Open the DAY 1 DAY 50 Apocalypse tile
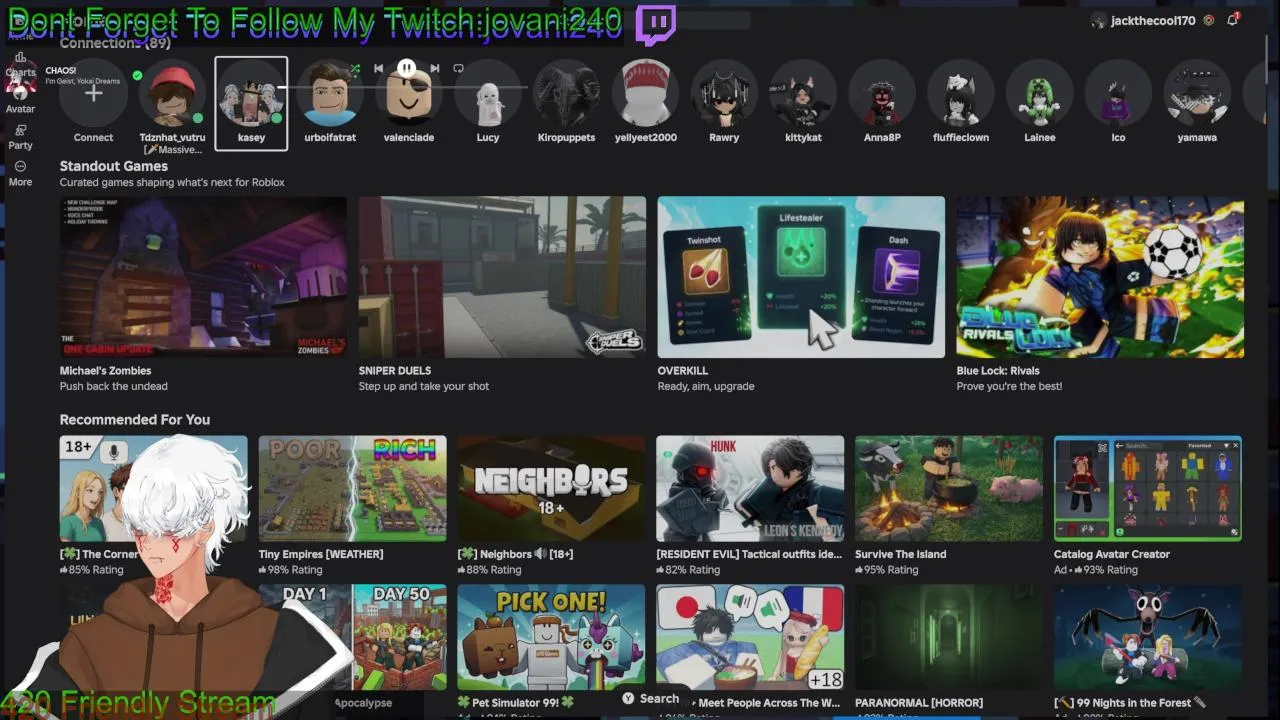Screen dimensions: 1280x720 click(x=352, y=637)
